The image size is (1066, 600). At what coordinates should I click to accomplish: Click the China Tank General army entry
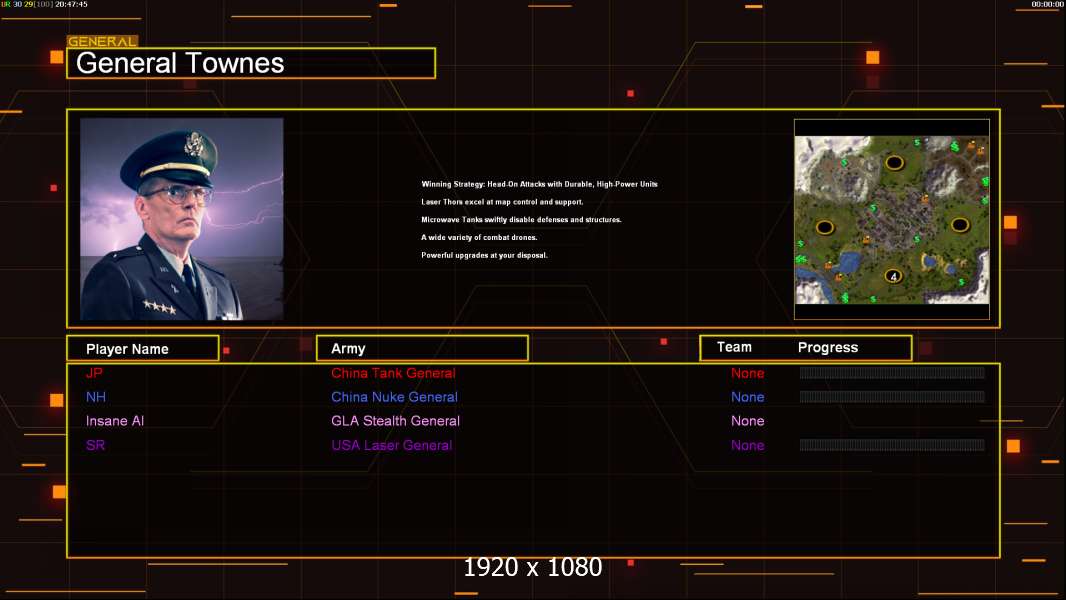[x=393, y=373]
